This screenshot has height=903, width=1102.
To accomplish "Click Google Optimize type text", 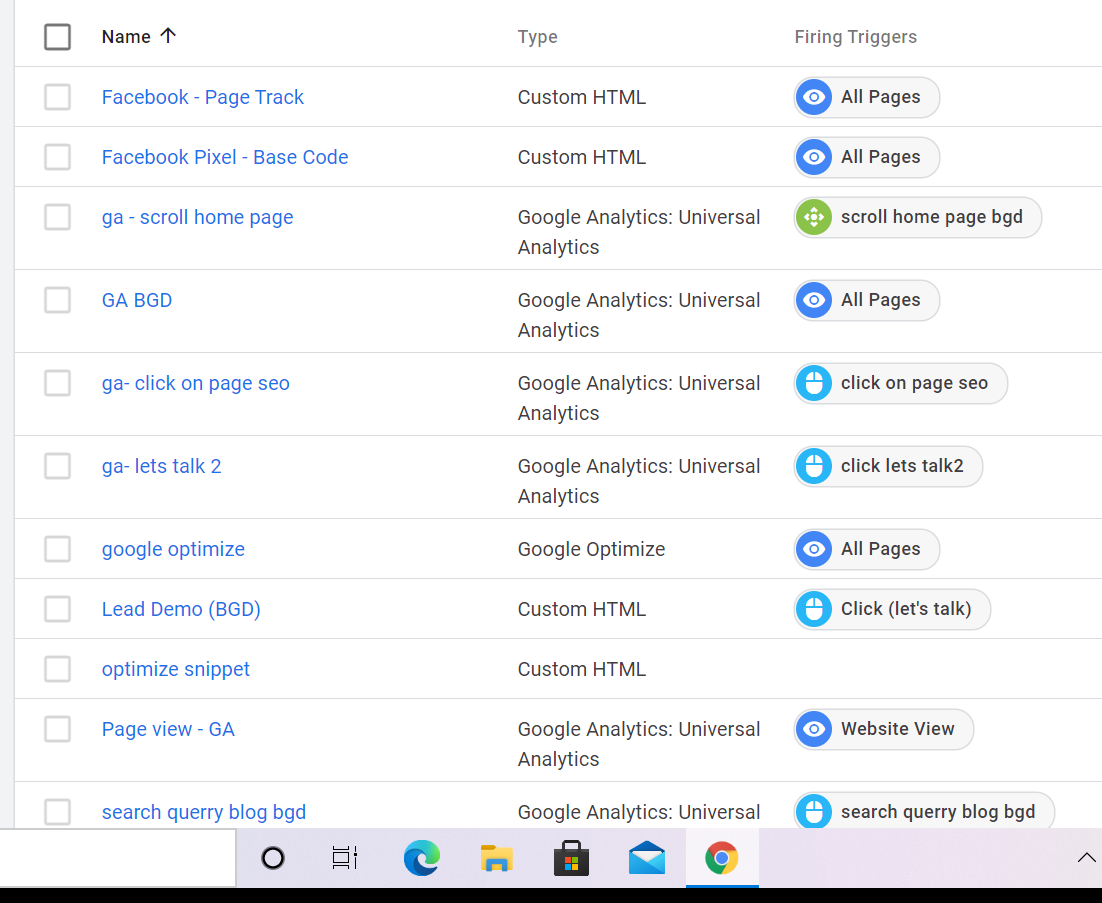I will (x=592, y=549).
